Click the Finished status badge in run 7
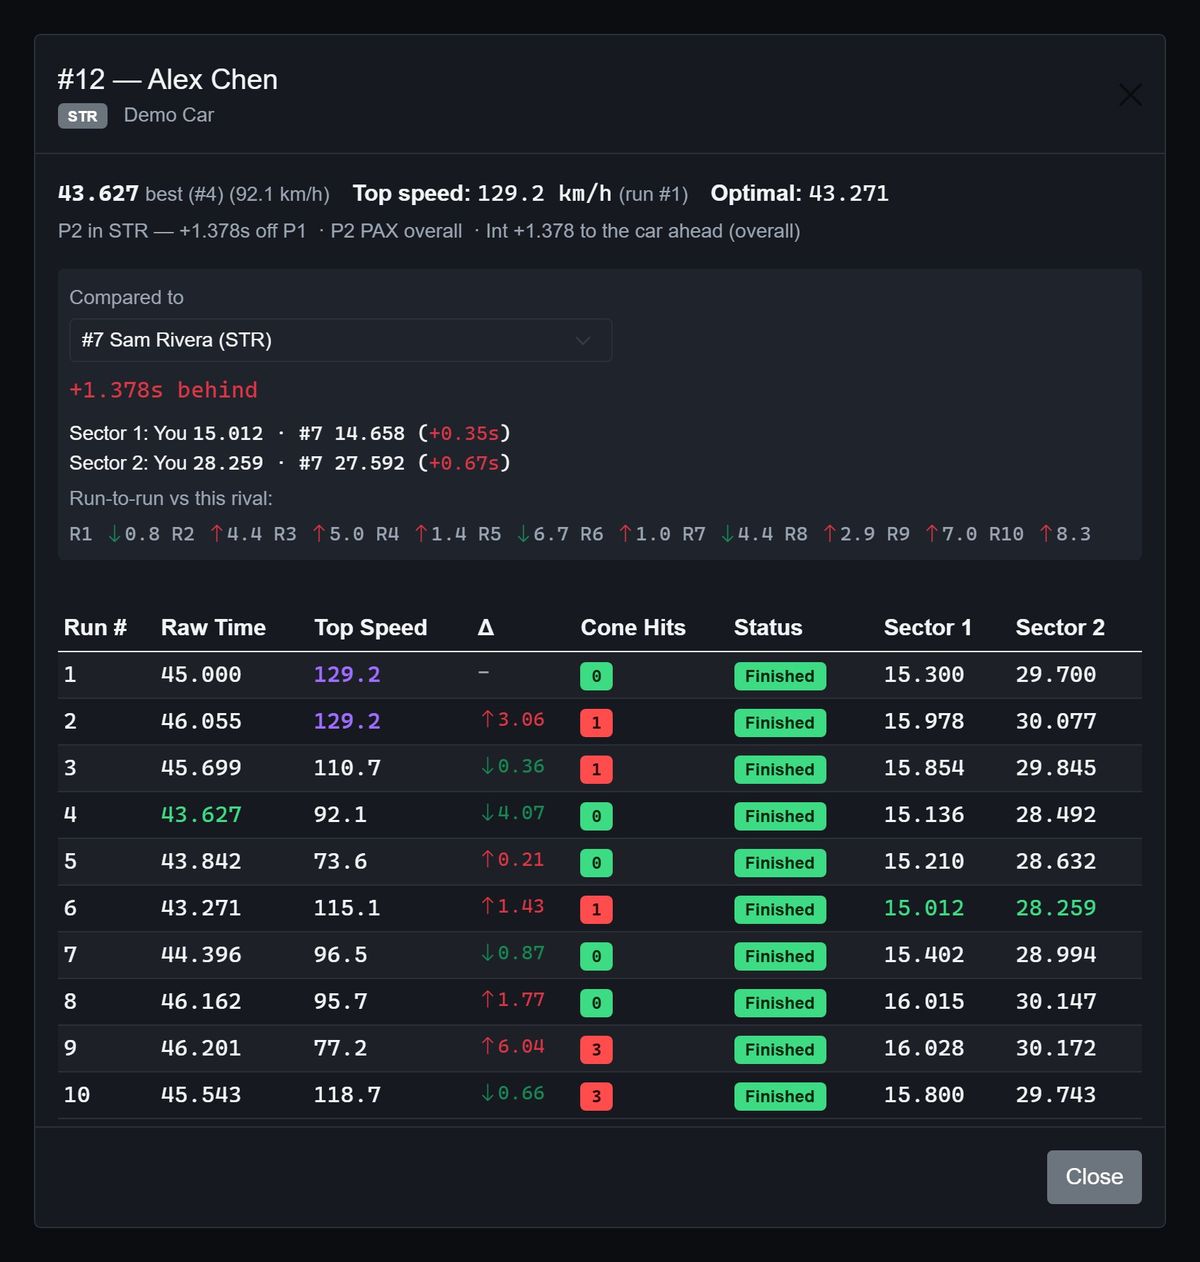1200x1262 pixels. tap(780, 956)
